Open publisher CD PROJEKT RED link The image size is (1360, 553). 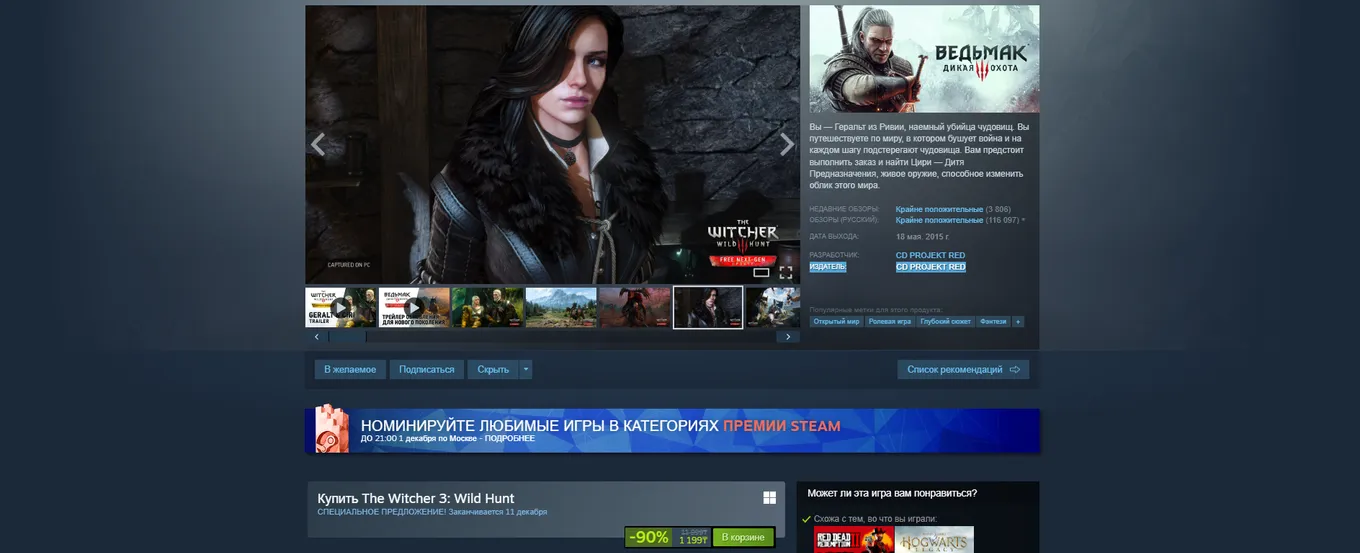click(931, 267)
